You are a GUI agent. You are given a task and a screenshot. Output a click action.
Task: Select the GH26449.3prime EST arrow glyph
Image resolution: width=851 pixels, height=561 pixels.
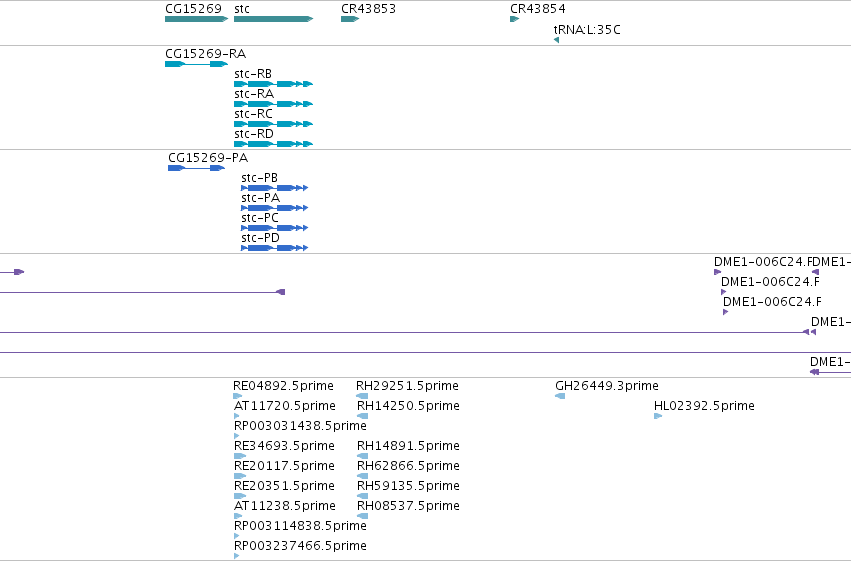tap(560, 396)
